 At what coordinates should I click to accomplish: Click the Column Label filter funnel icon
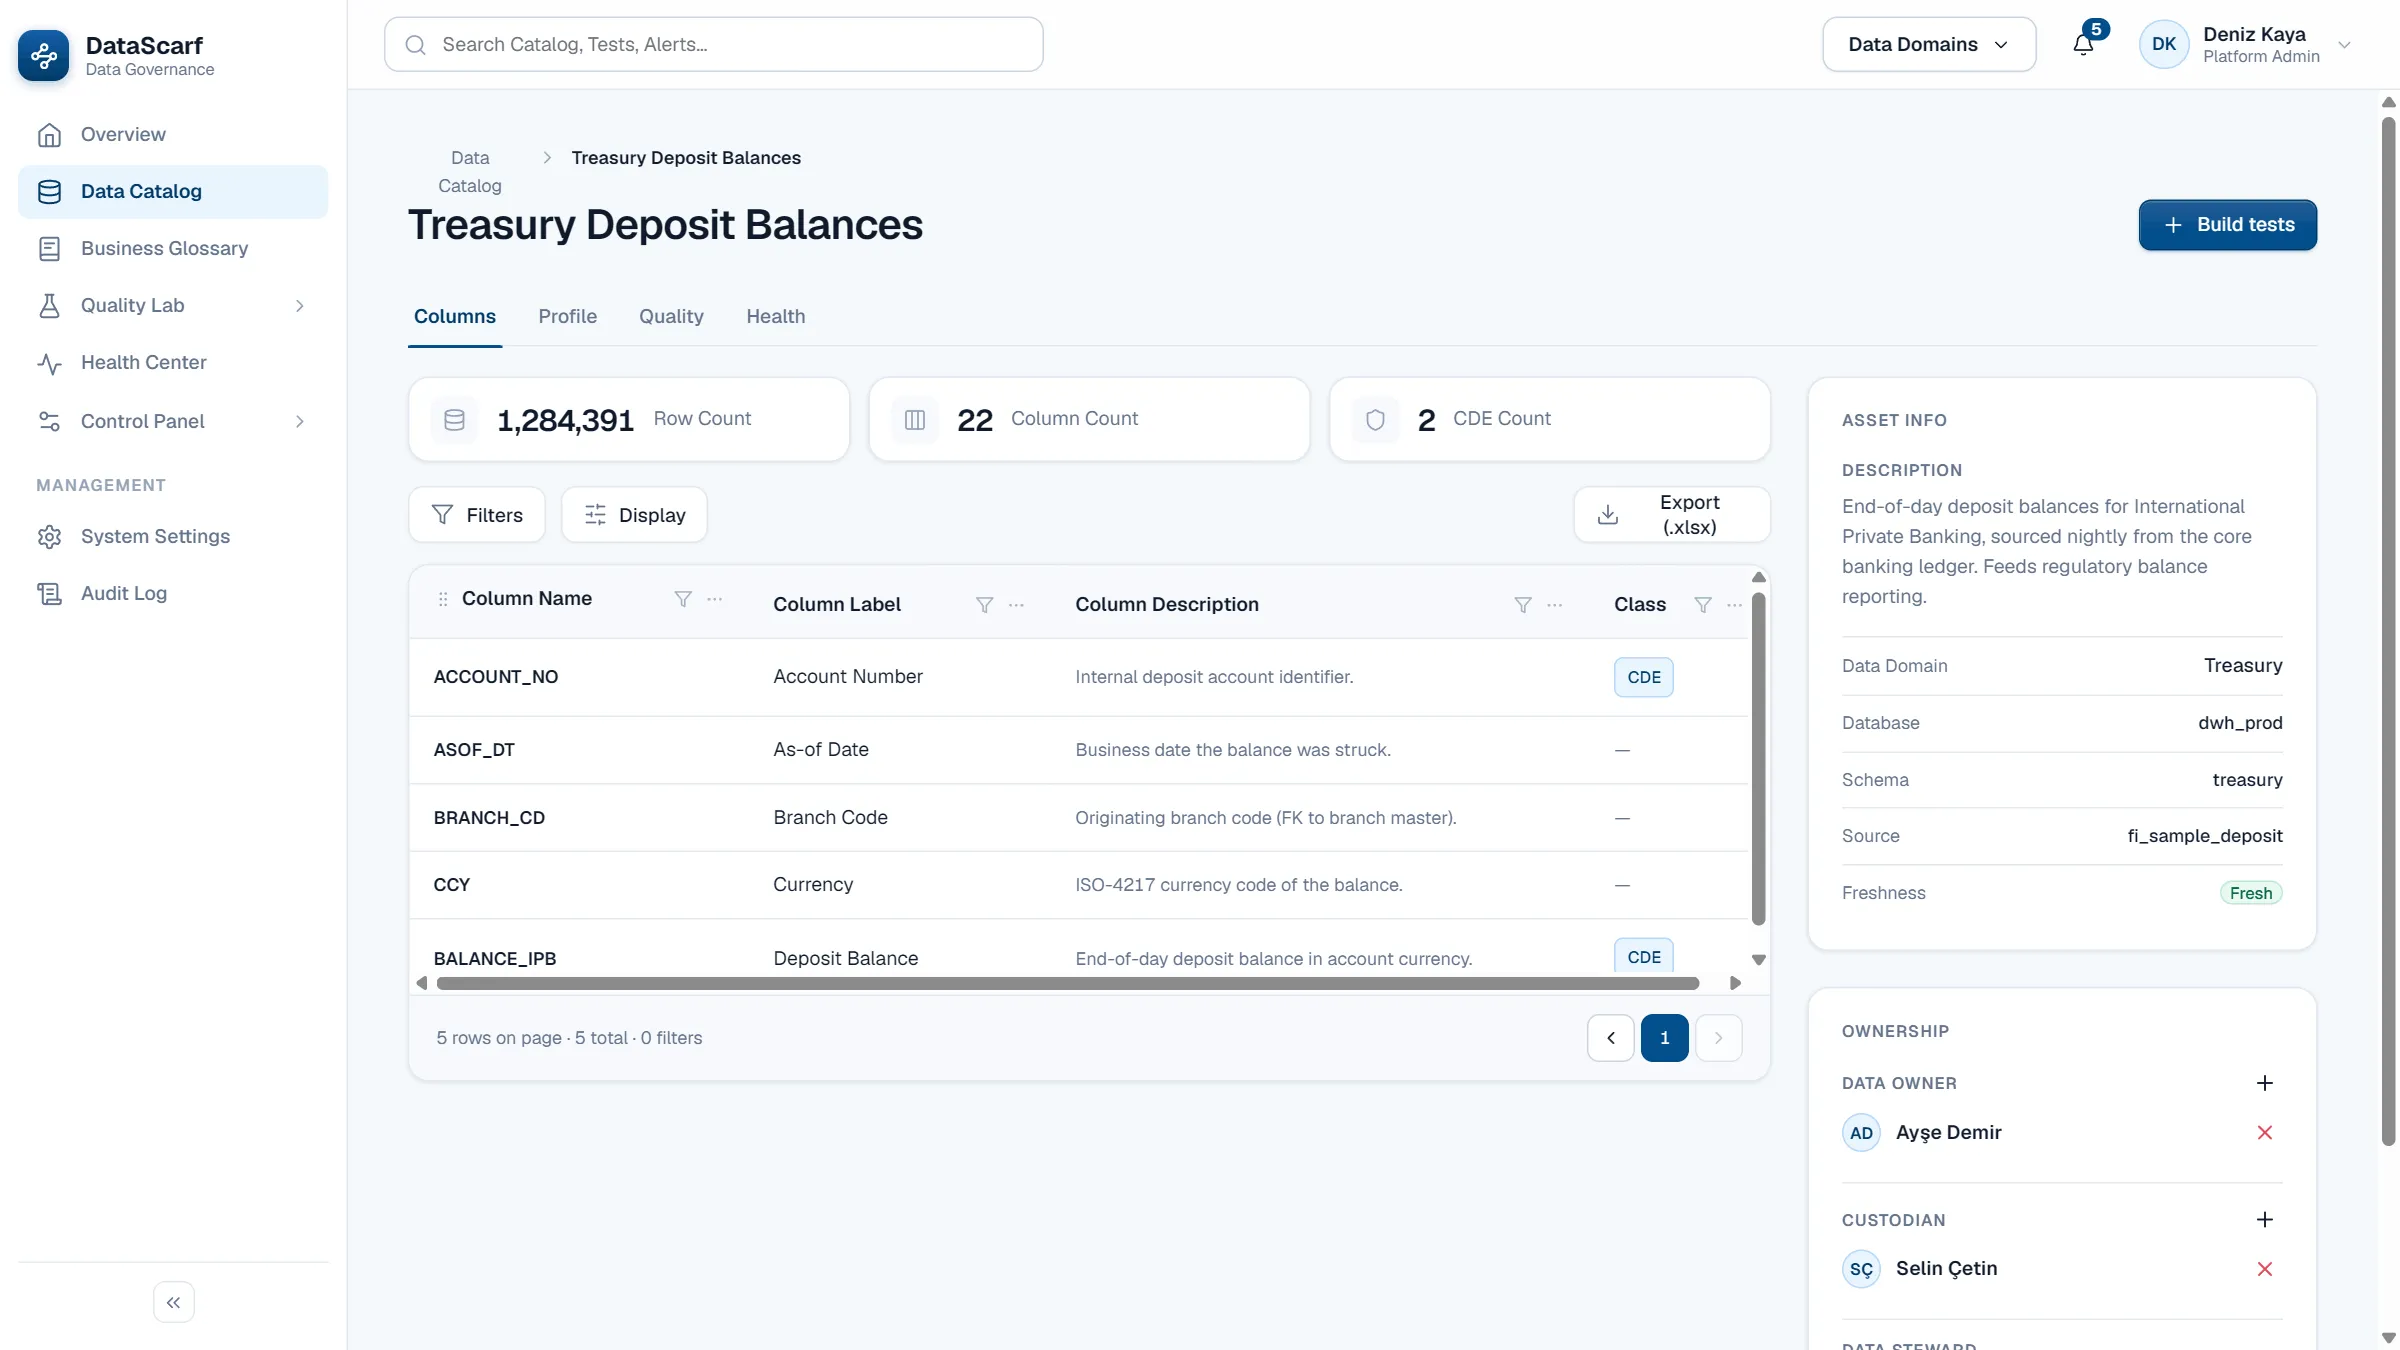985,604
